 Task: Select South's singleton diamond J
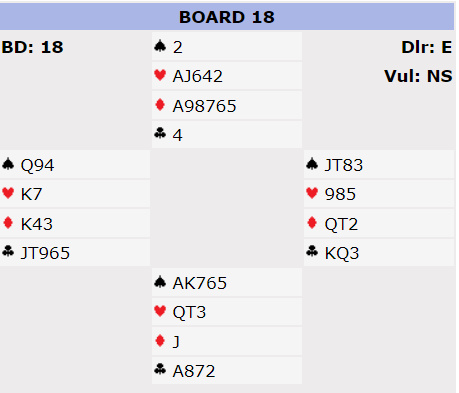pyautogui.click(x=176, y=342)
